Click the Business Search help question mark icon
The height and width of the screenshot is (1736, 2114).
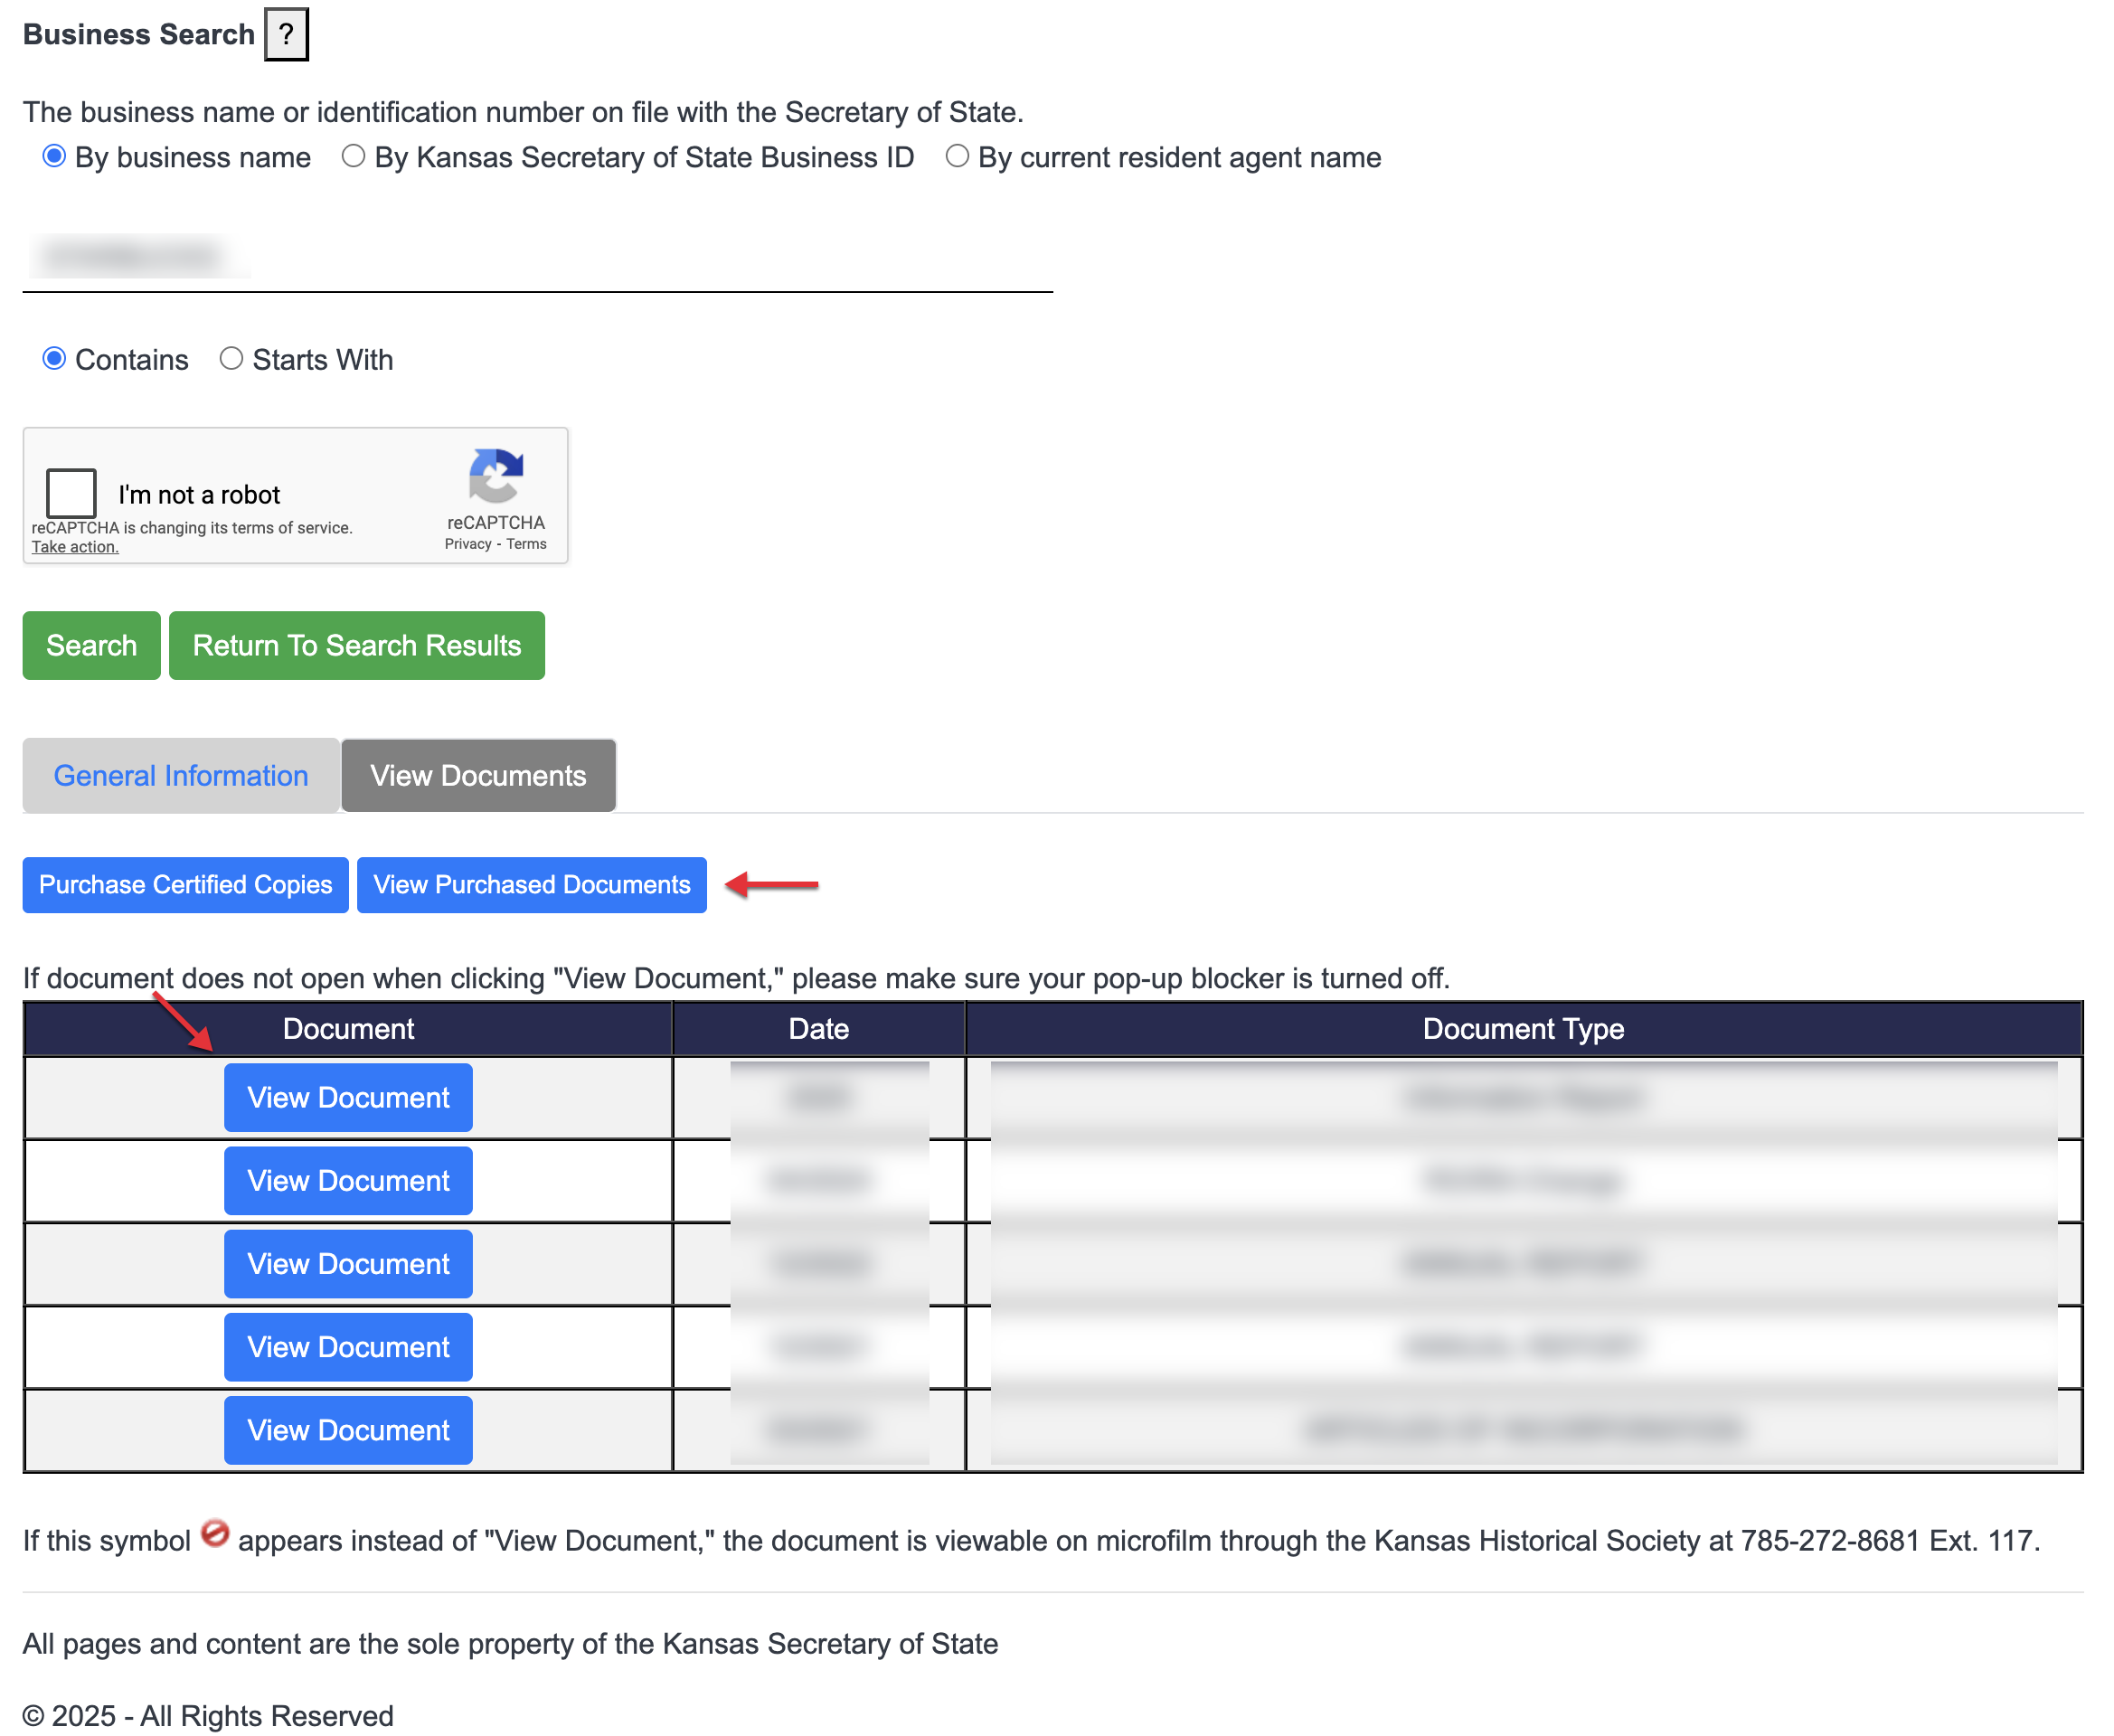pos(286,35)
